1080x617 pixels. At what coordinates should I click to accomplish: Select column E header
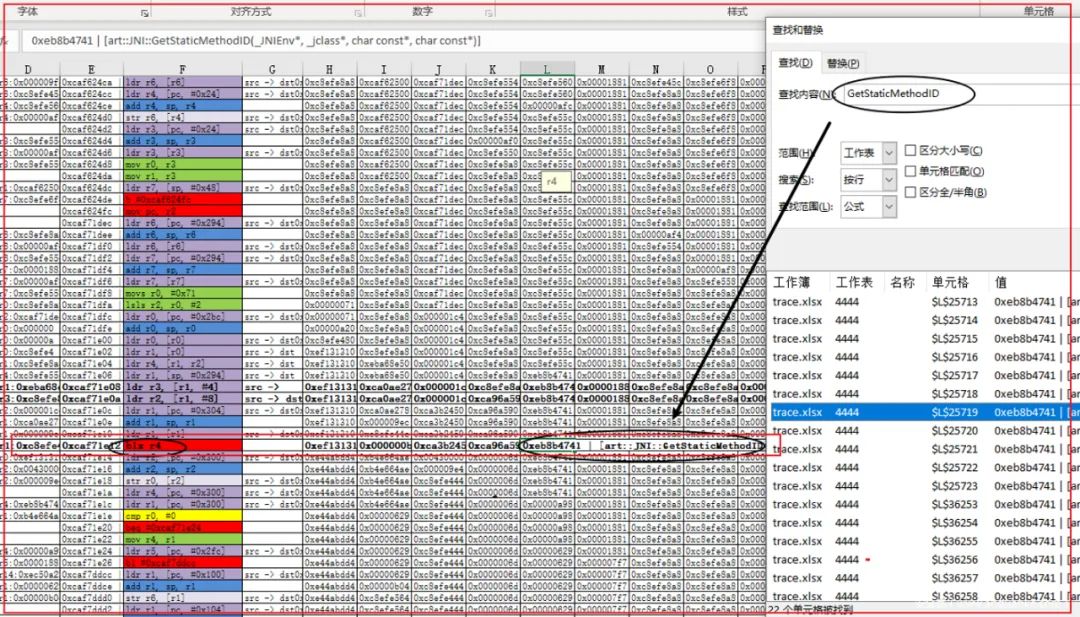[92, 69]
